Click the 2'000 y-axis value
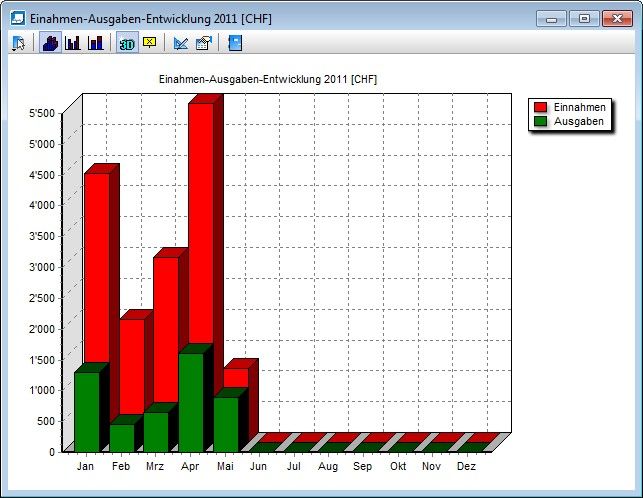 coord(42,329)
